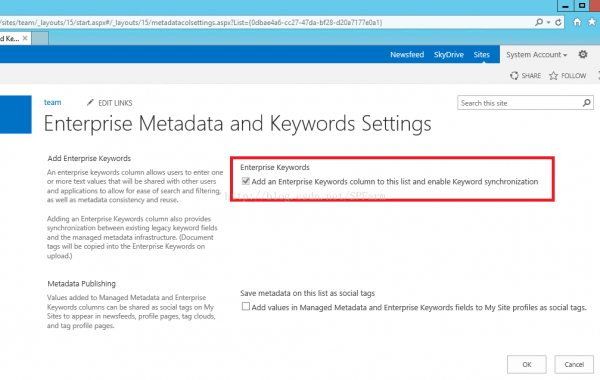Cancel the settings changes
This screenshot has width=600, height=380.
574,364
